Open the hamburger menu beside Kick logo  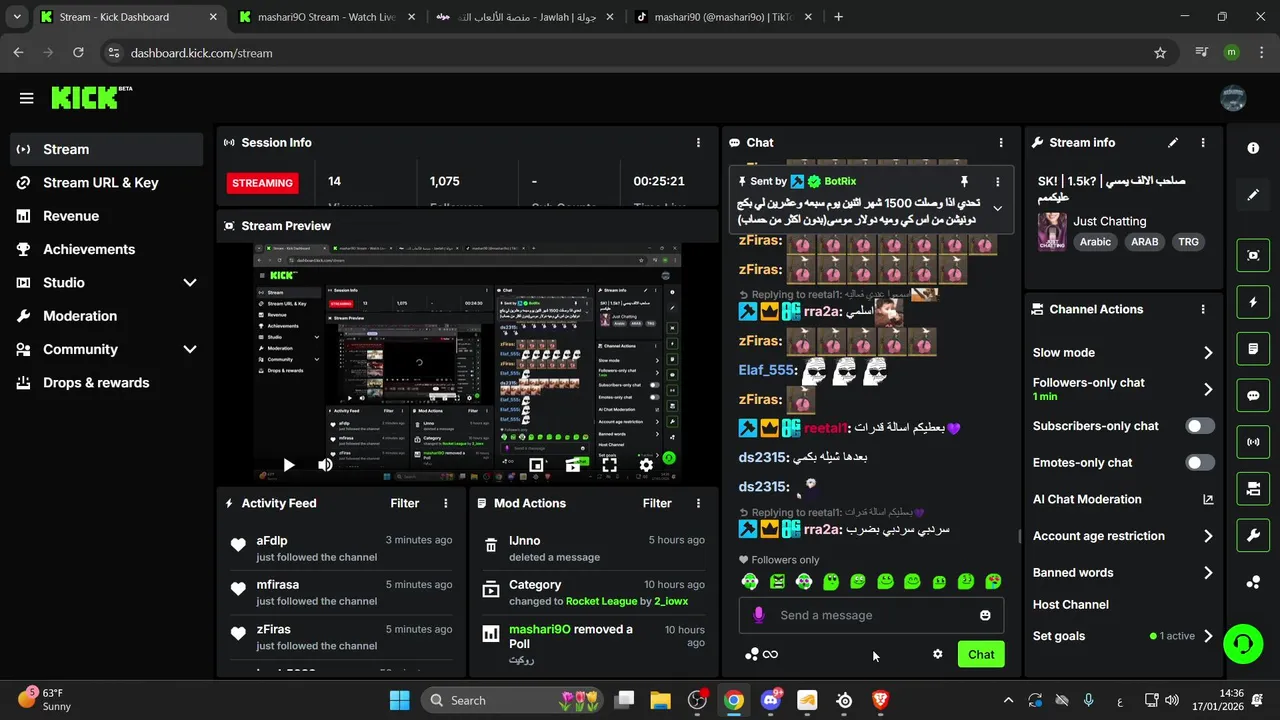coord(26,98)
